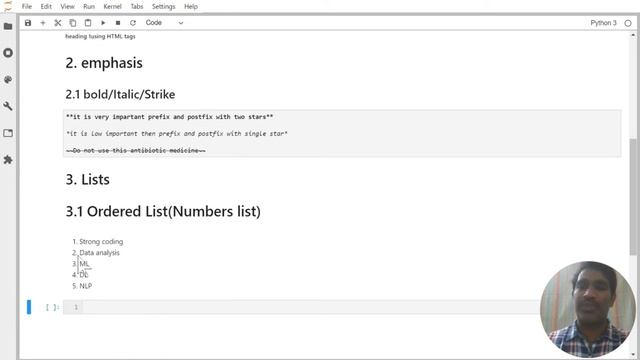Open the Running Terminals and Kernels panel
640x360 pixels.
[x=8, y=53]
